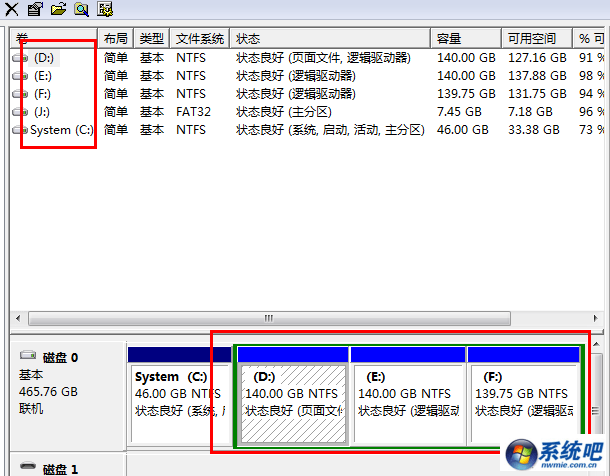
Task: Open the properties toolbar icon
Action: (35, 9)
